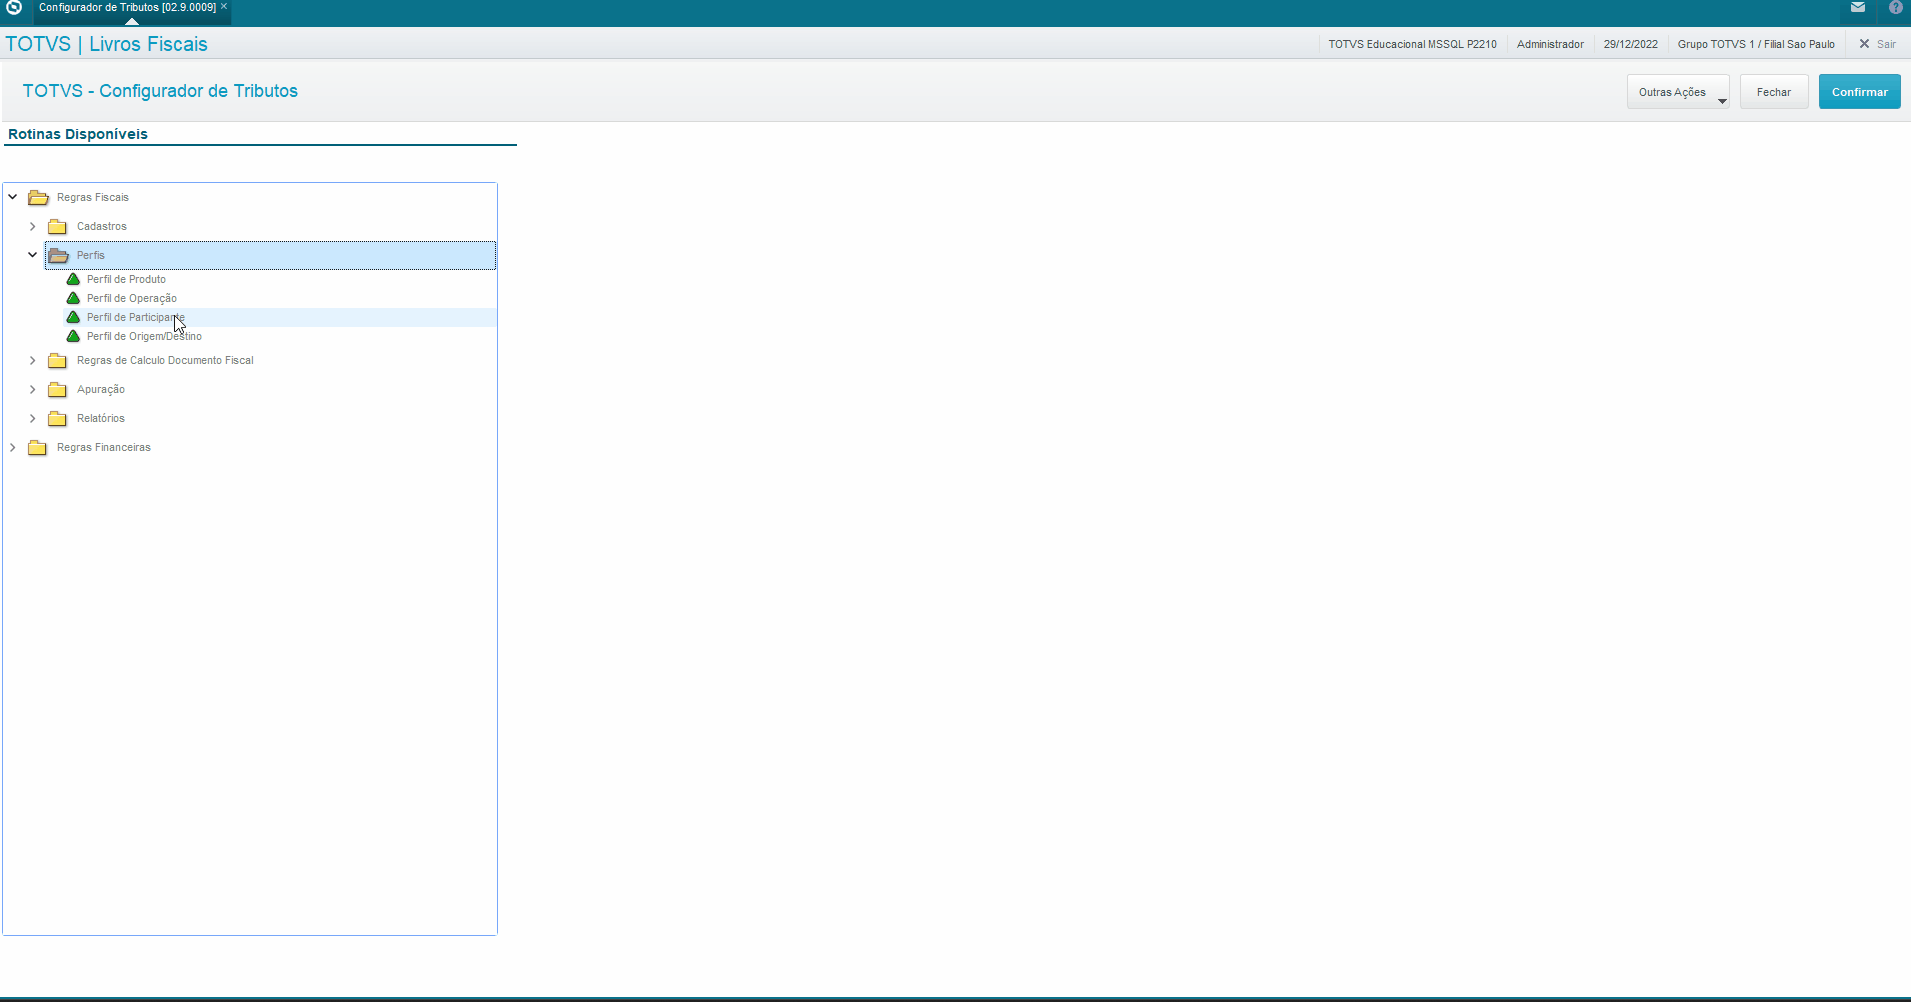Click the green icon beside Perfil de Produto

click(73, 279)
